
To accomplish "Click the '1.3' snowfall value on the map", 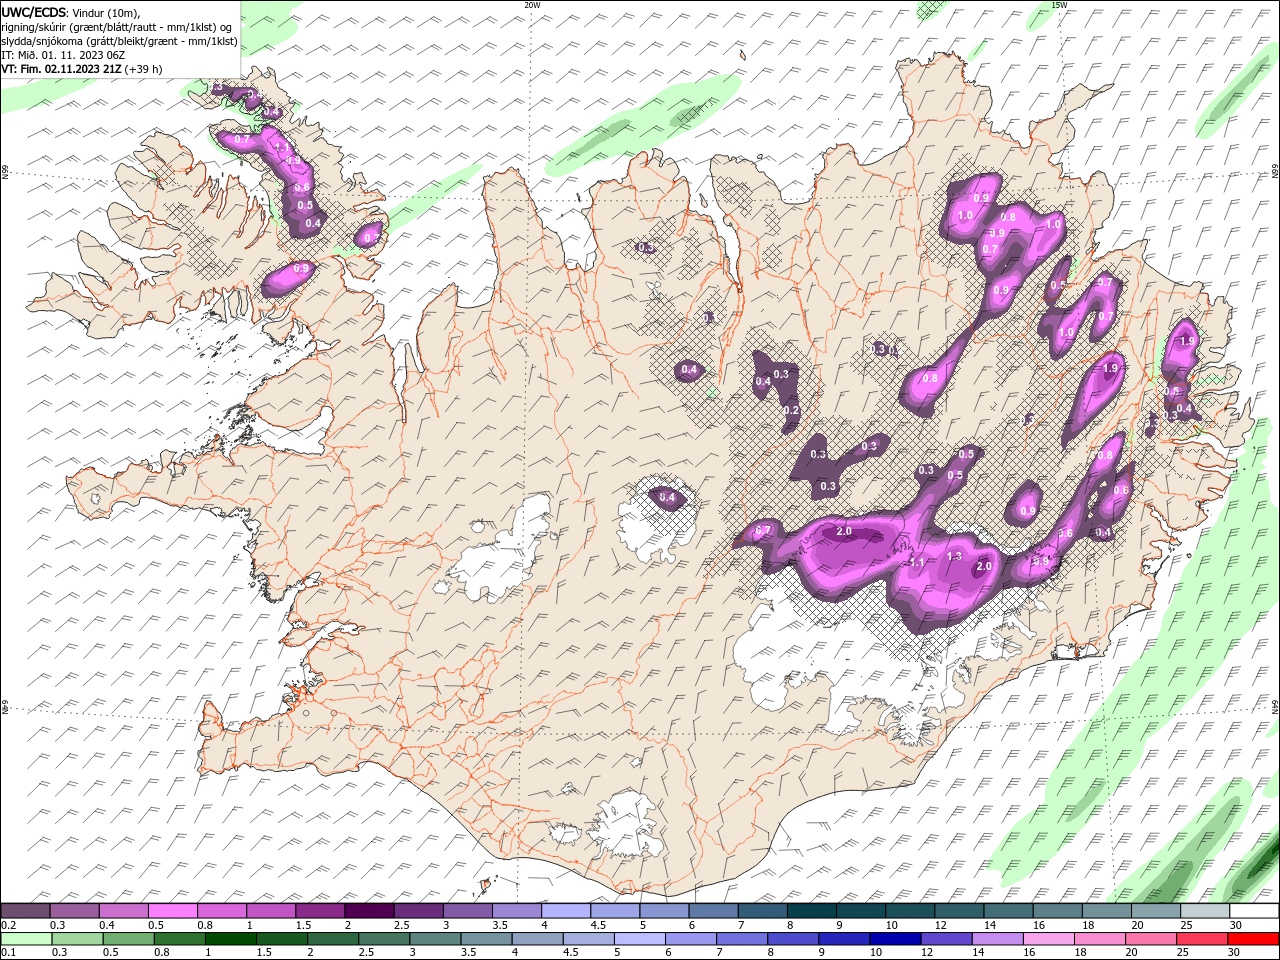I will (x=954, y=557).
